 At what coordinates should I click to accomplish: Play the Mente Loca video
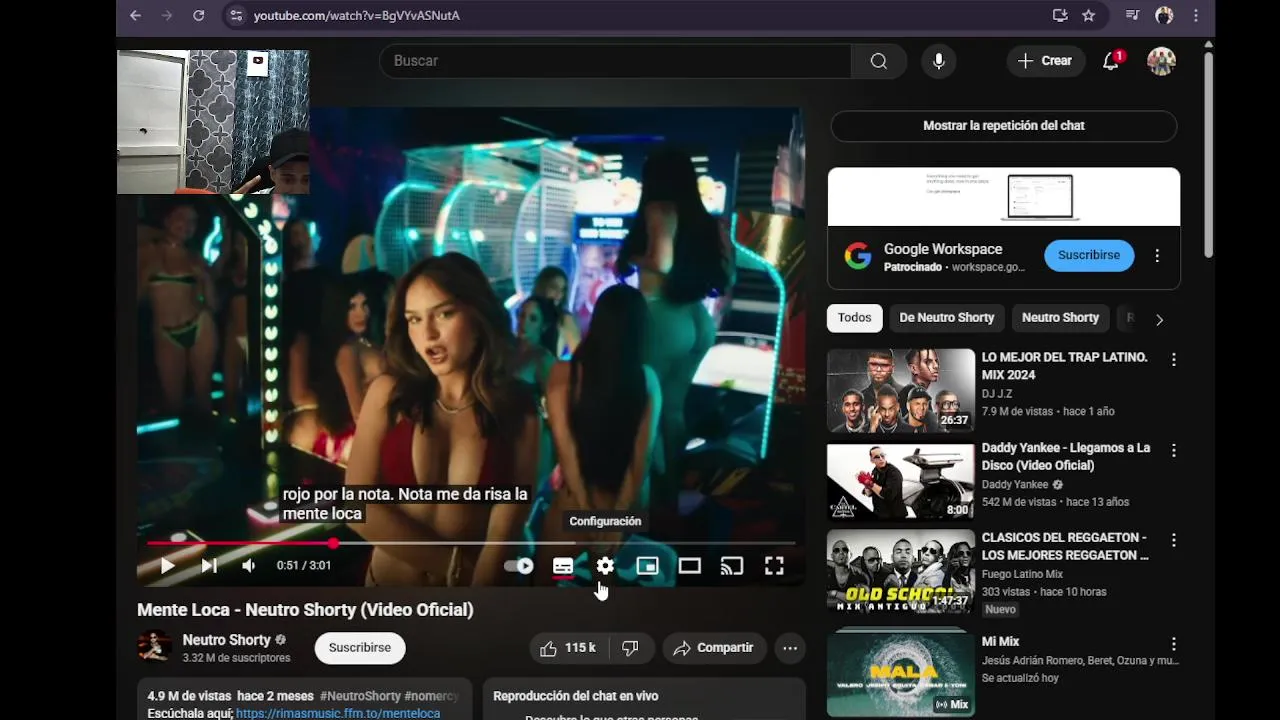coord(167,566)
